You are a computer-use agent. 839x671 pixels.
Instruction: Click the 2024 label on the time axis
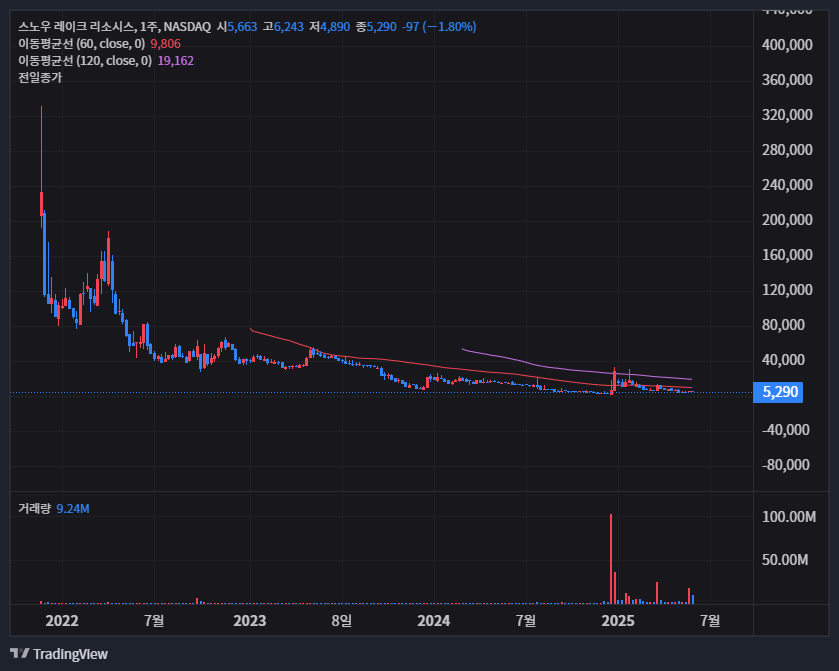434,621
